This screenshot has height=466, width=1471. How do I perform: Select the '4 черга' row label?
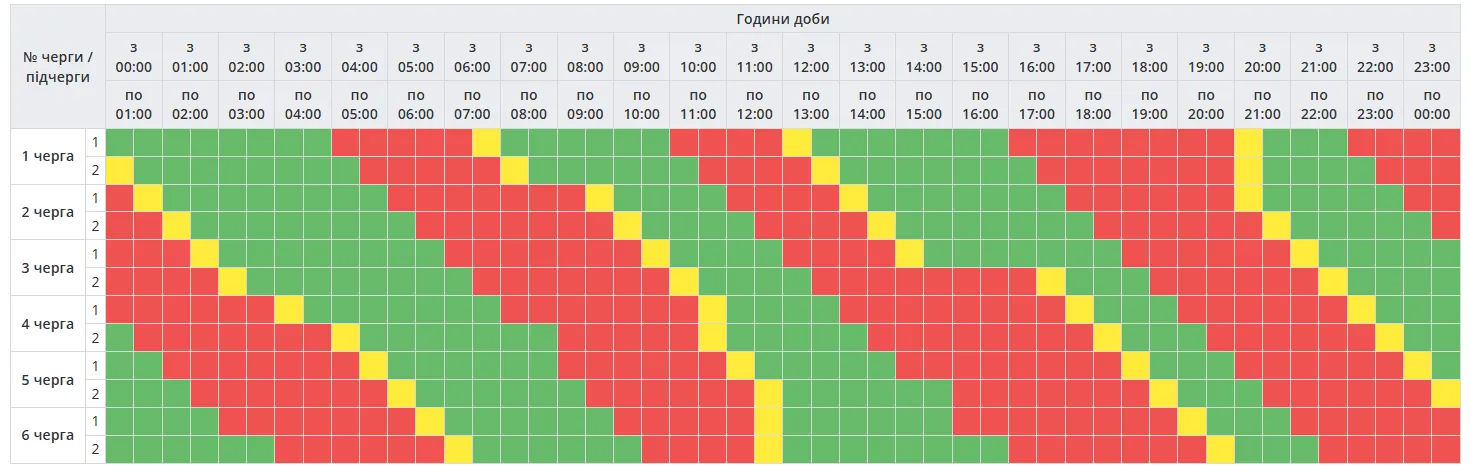(x=48, y=324)
